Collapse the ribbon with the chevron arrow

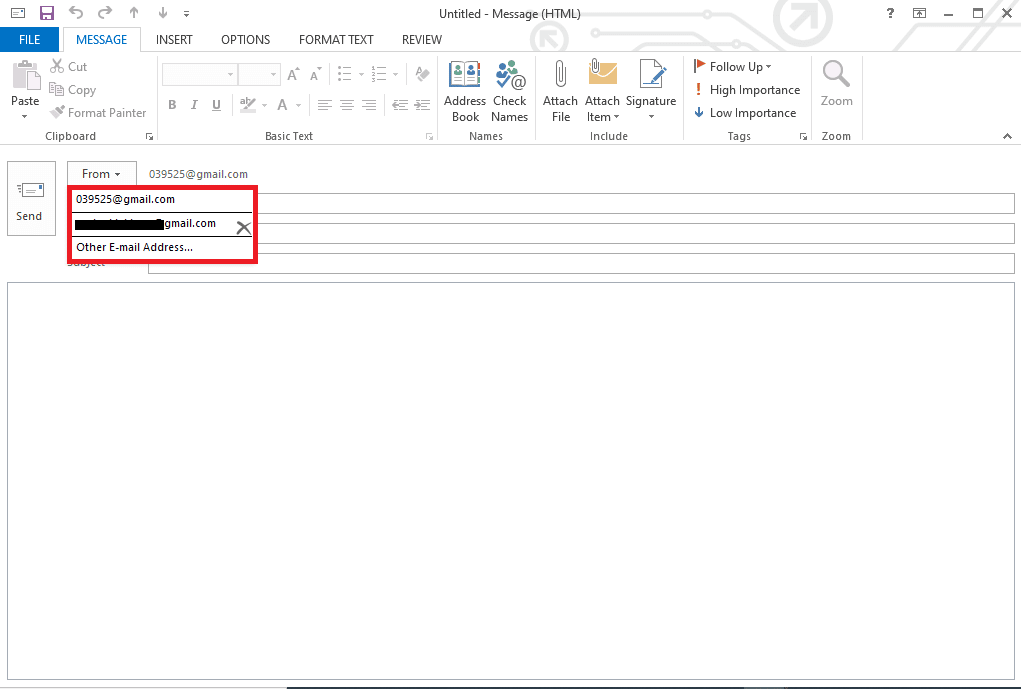(1008, 136)
